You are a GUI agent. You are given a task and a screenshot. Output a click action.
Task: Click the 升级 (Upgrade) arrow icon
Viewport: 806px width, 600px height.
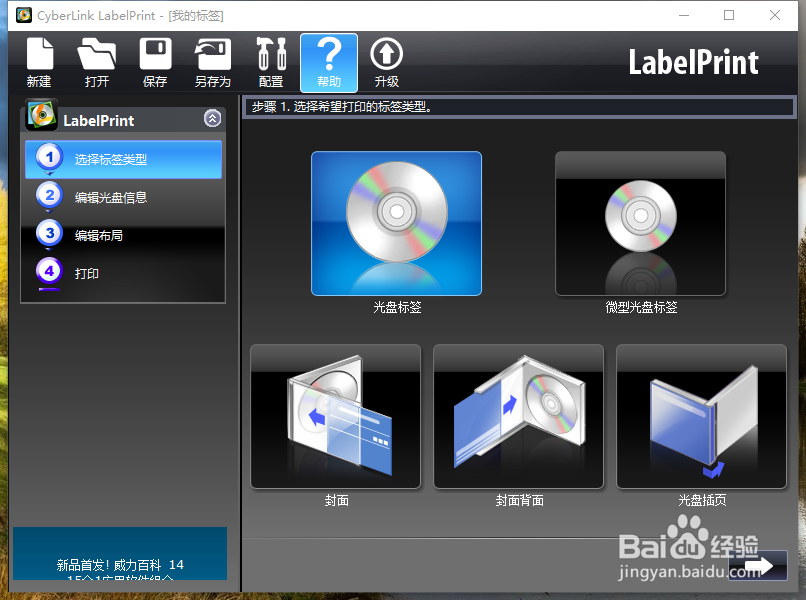point(387,62)
